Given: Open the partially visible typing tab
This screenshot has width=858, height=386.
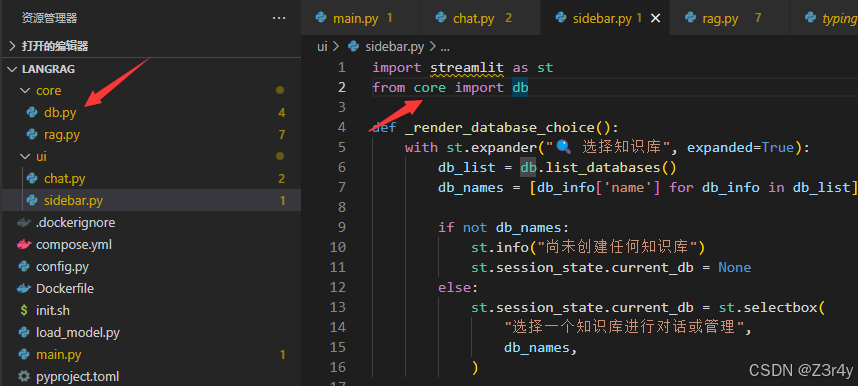Looking at the screenshot, I should coord(824,18).
